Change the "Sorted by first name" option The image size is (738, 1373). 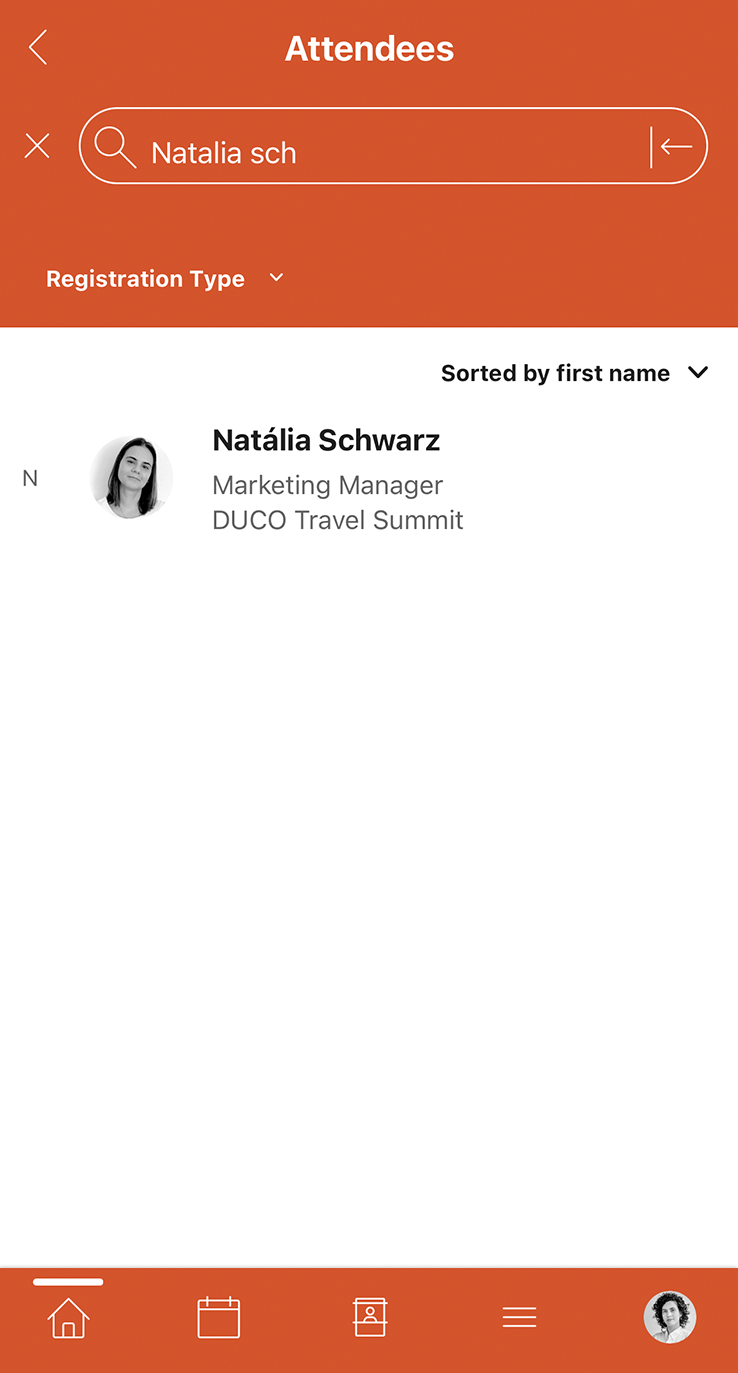click(555, 373)
